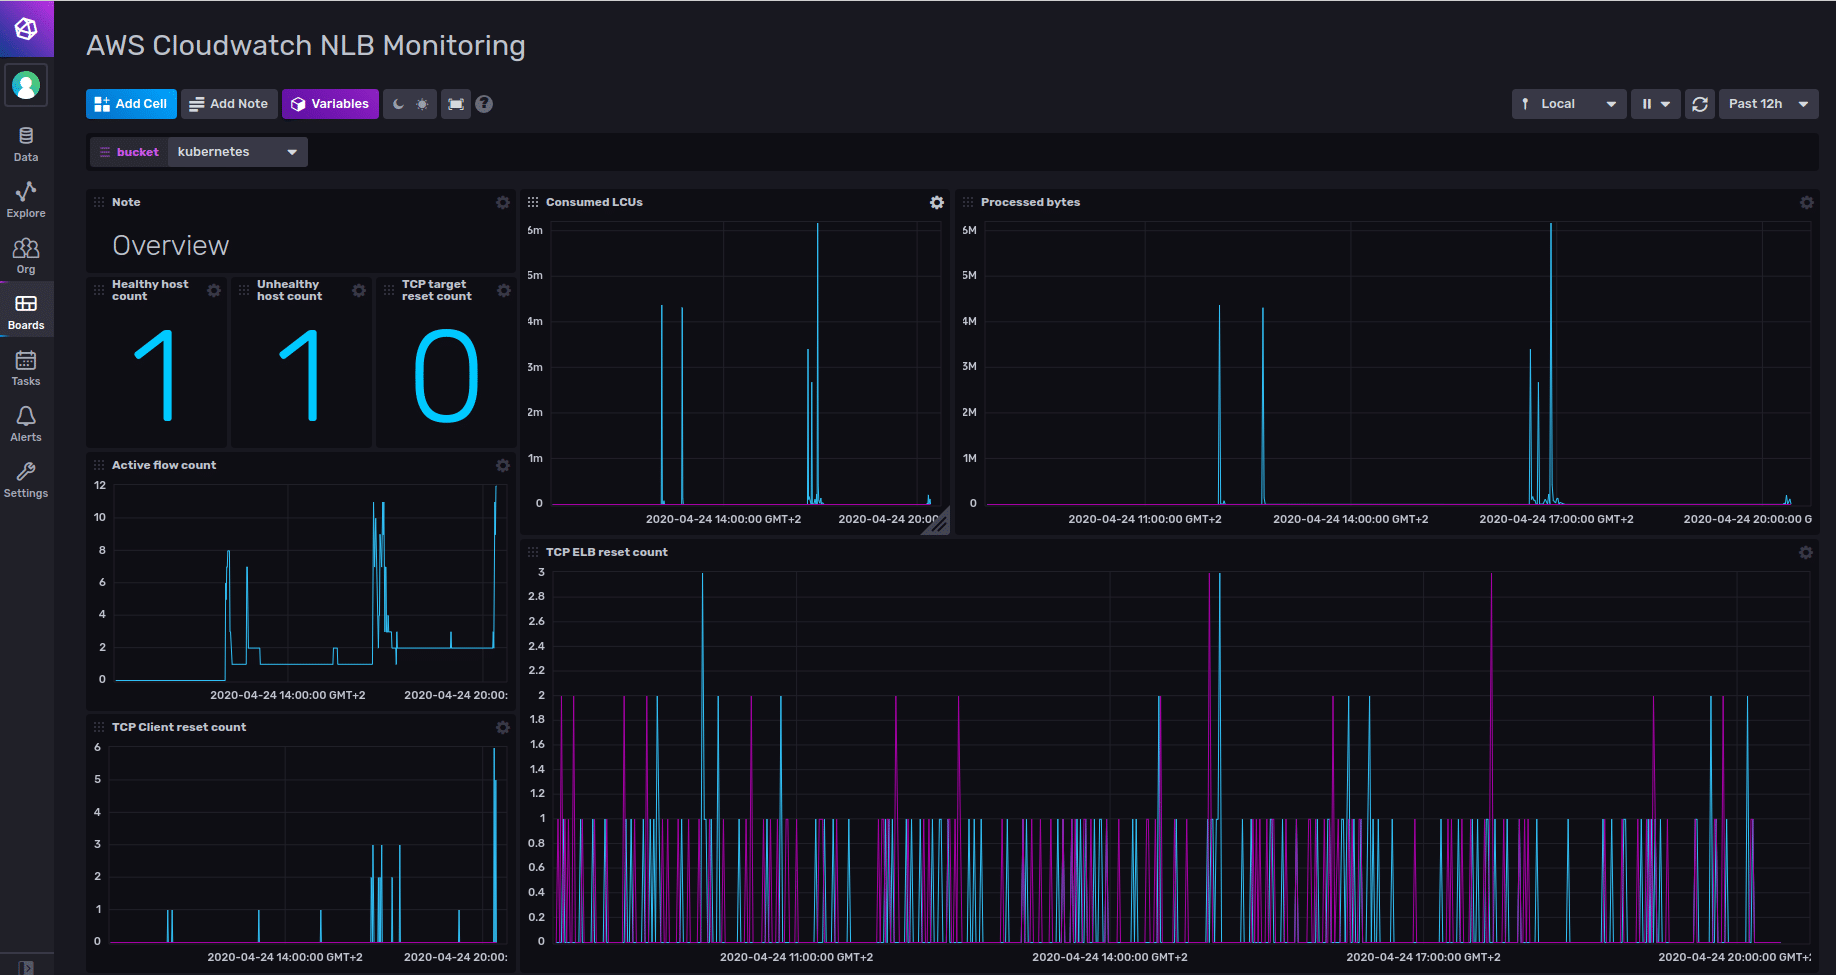The height and width of the screenshot is (975, 1836).
Task: Open settings gear on Consumed LCUs cell
Action: click(x=936, y=202)
